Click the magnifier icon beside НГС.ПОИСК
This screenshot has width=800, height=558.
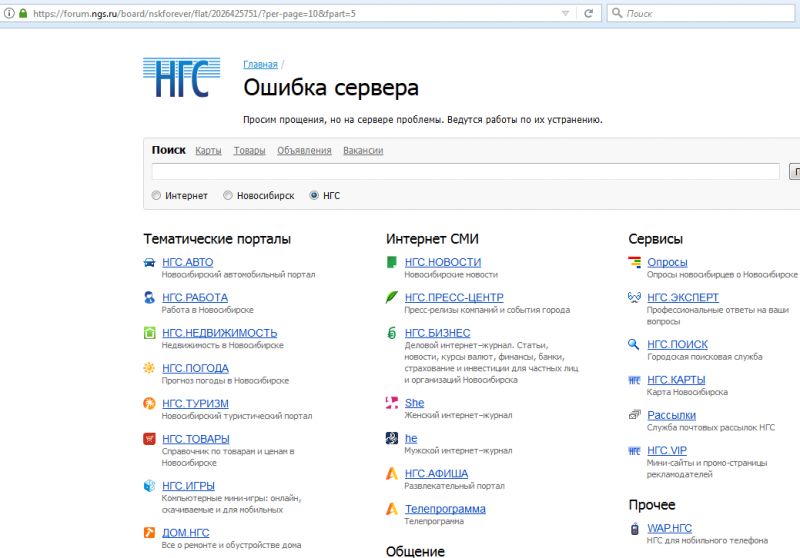point(634,344)
